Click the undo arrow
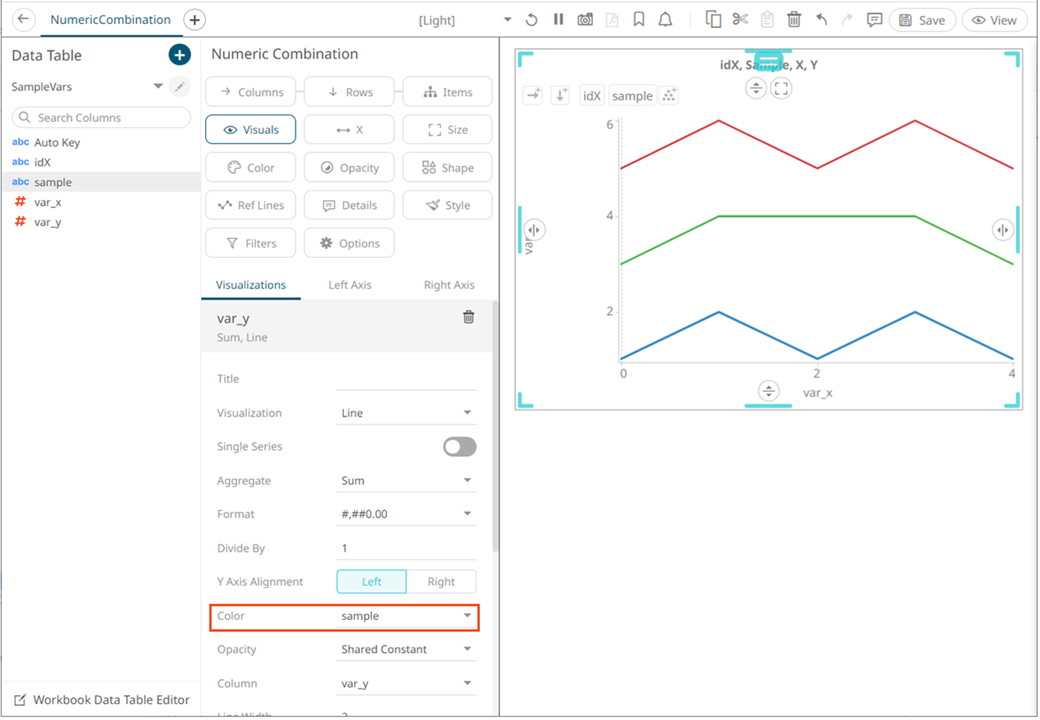Image resolution: width=1040 pixels, height=720 pixels. [x=821, y=20]
